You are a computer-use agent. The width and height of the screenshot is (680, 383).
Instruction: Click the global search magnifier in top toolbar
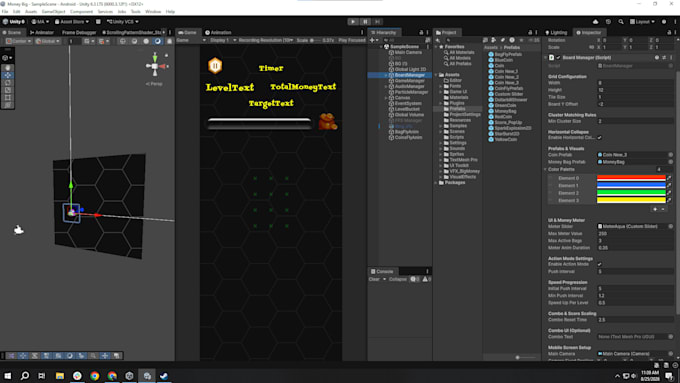click(x=621, y=22)
